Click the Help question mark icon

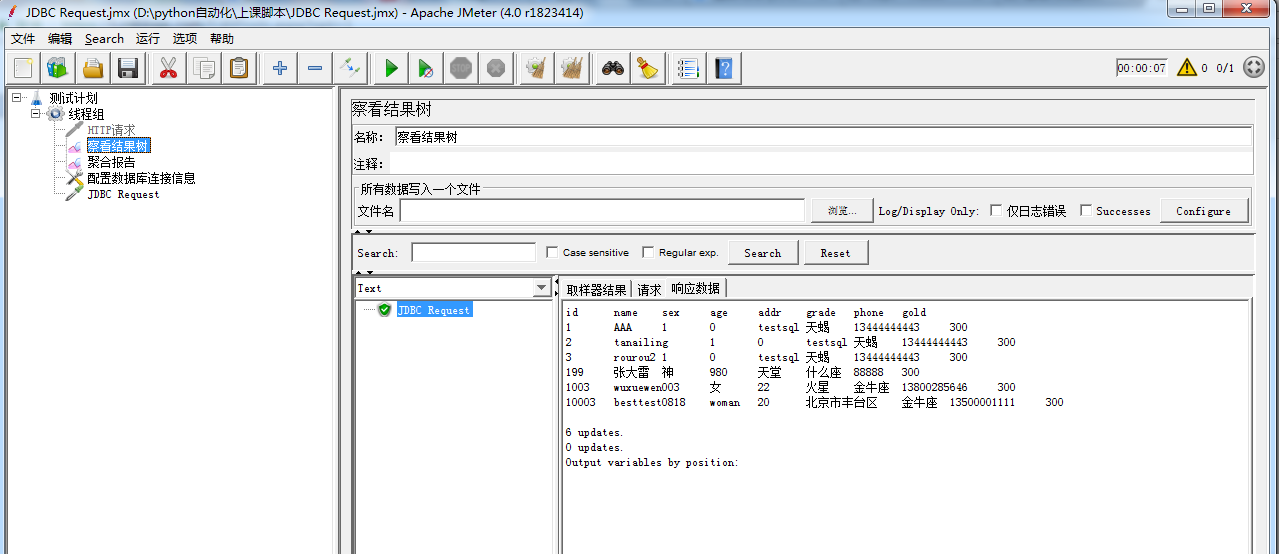coord(724,68)
